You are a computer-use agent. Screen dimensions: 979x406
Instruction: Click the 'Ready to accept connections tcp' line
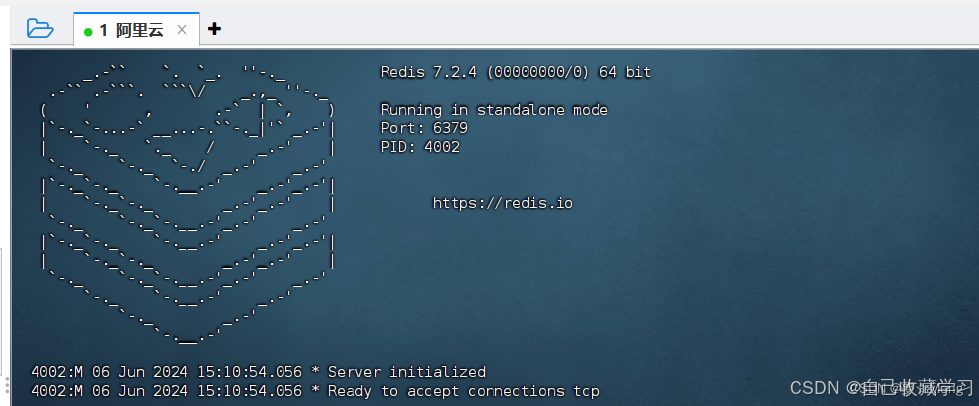click(x=315, y=391)
